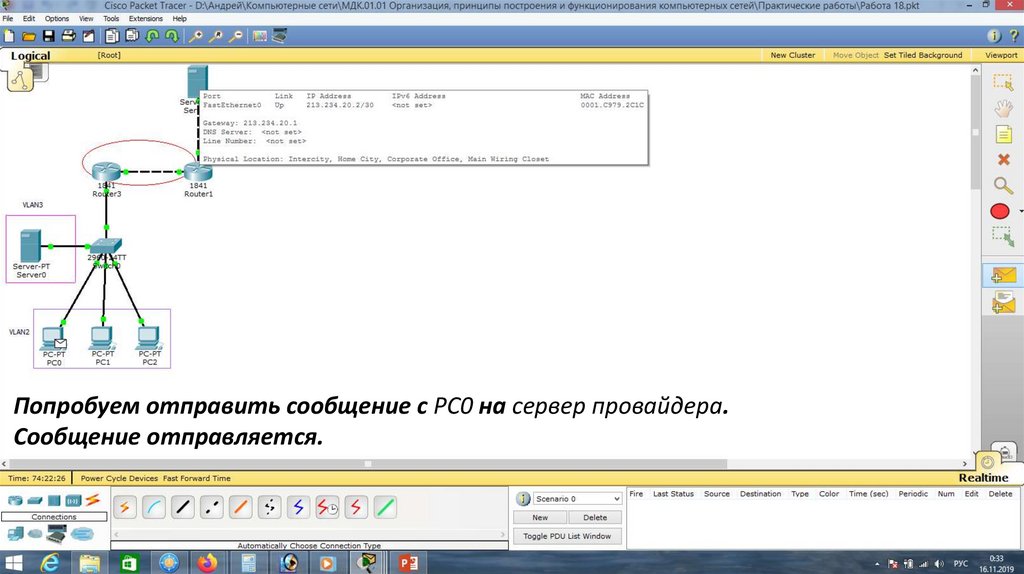Open the Tools menu
This screenshot has height=574, width=1024.
(x=111, y=18)
